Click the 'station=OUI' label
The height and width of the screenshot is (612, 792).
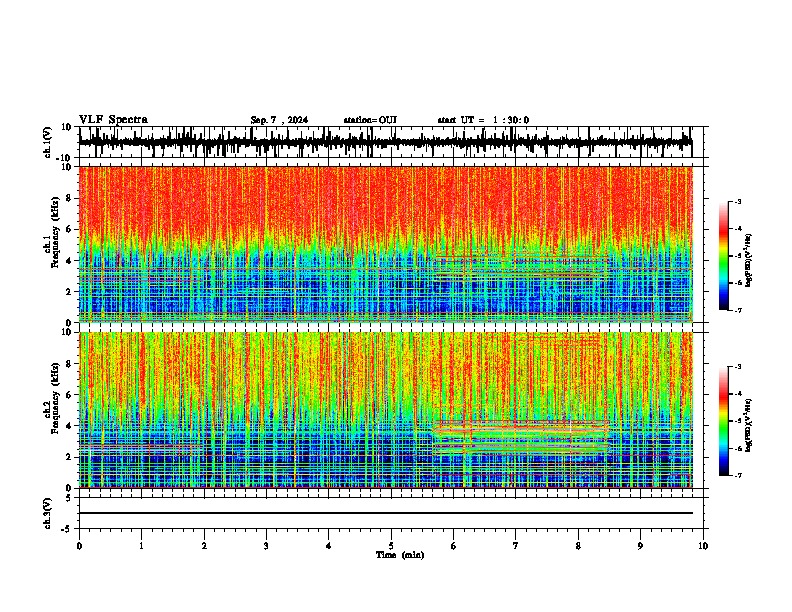tap(370, 120)
